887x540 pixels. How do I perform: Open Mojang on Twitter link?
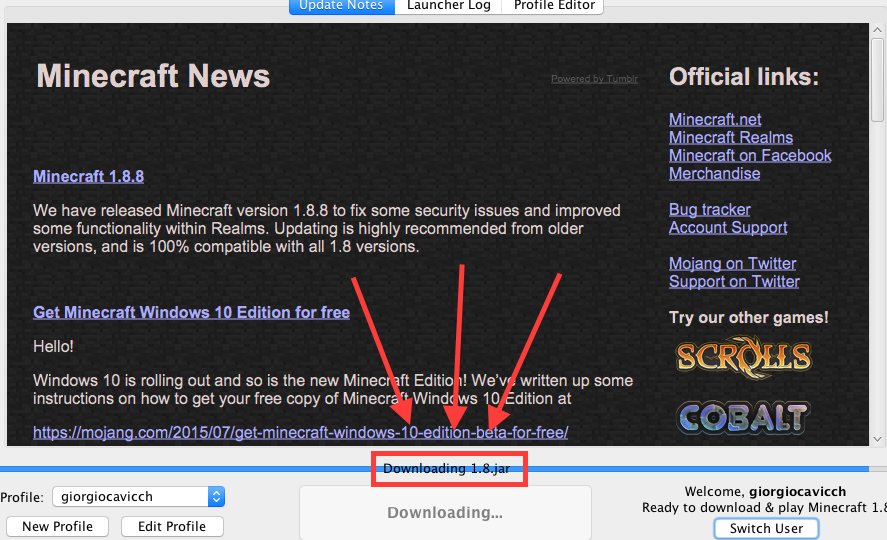point(733,263)
